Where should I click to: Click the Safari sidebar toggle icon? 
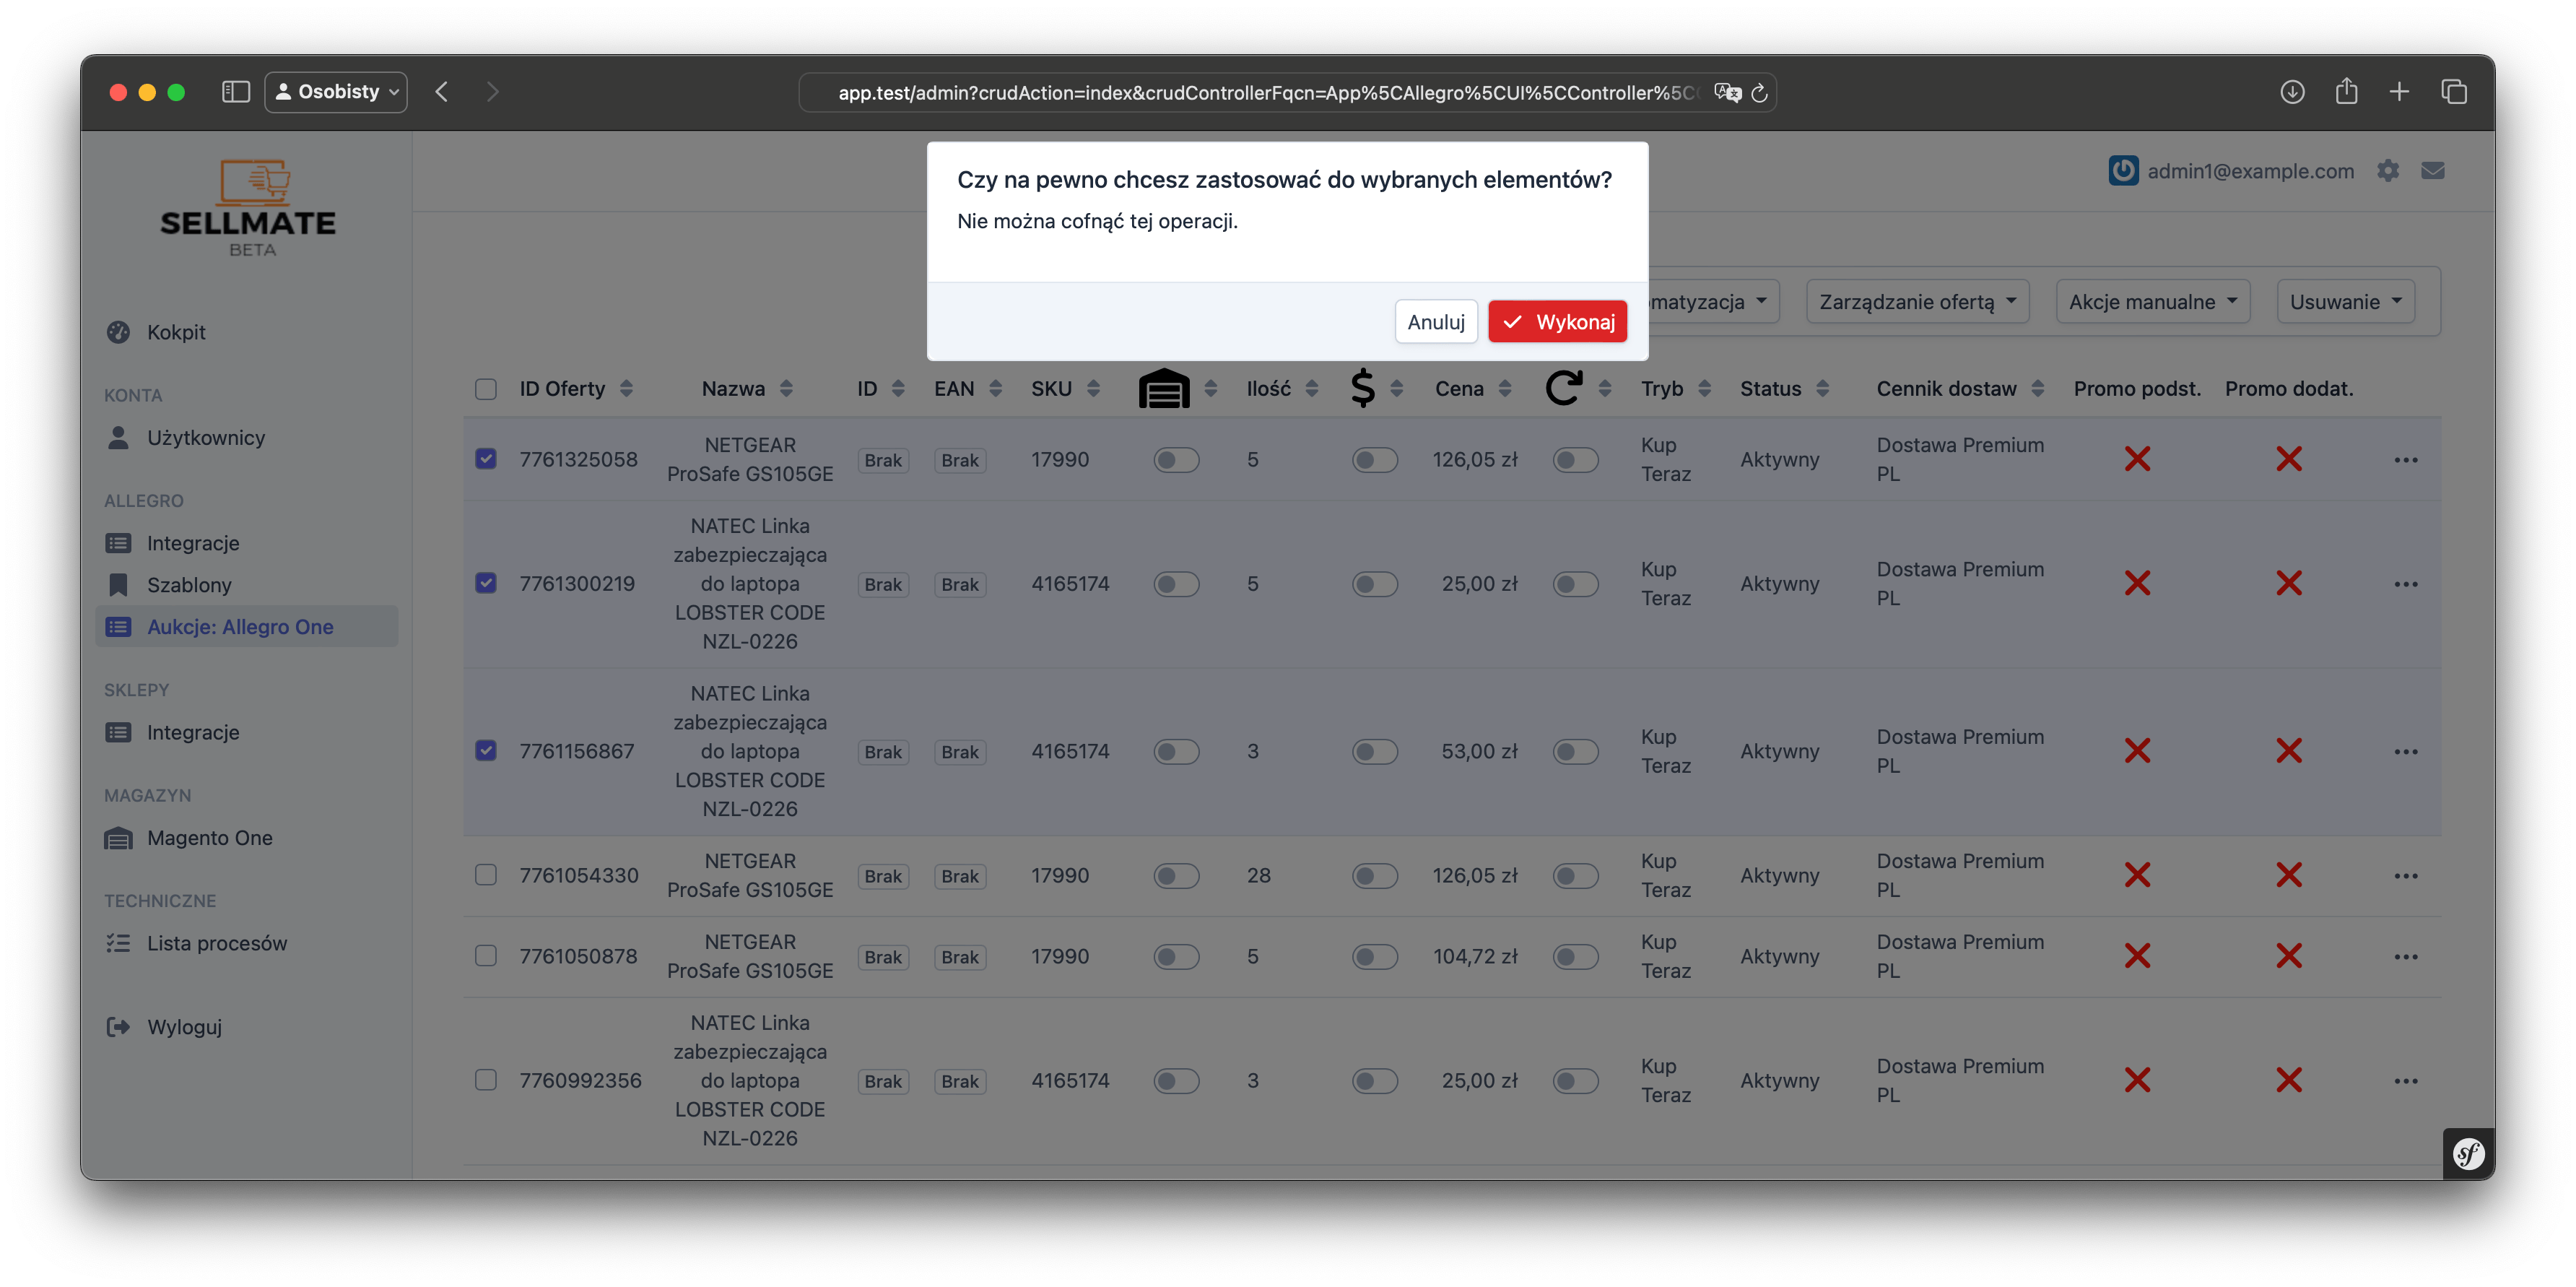235,92
